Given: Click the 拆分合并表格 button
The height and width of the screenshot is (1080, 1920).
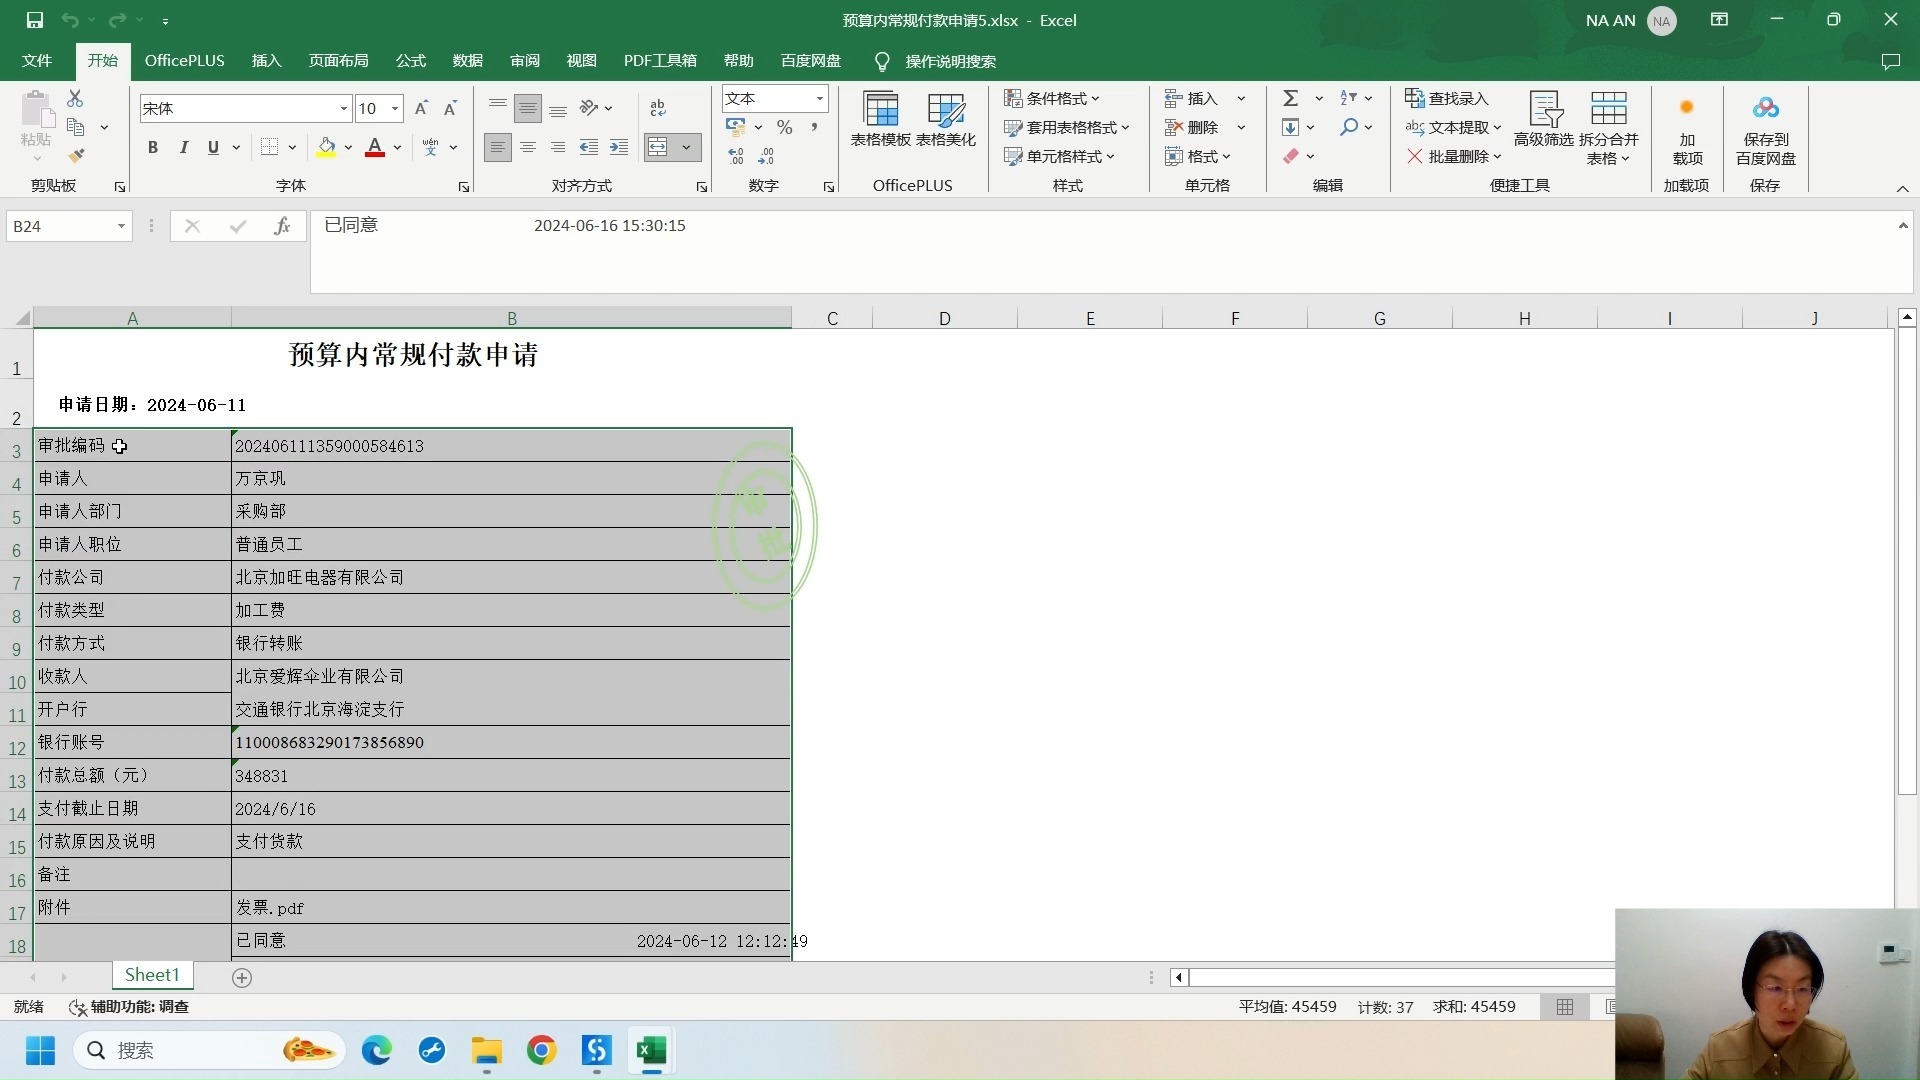Looking at the screenshot, I should pyautogui.click(x=1609, y=128).
